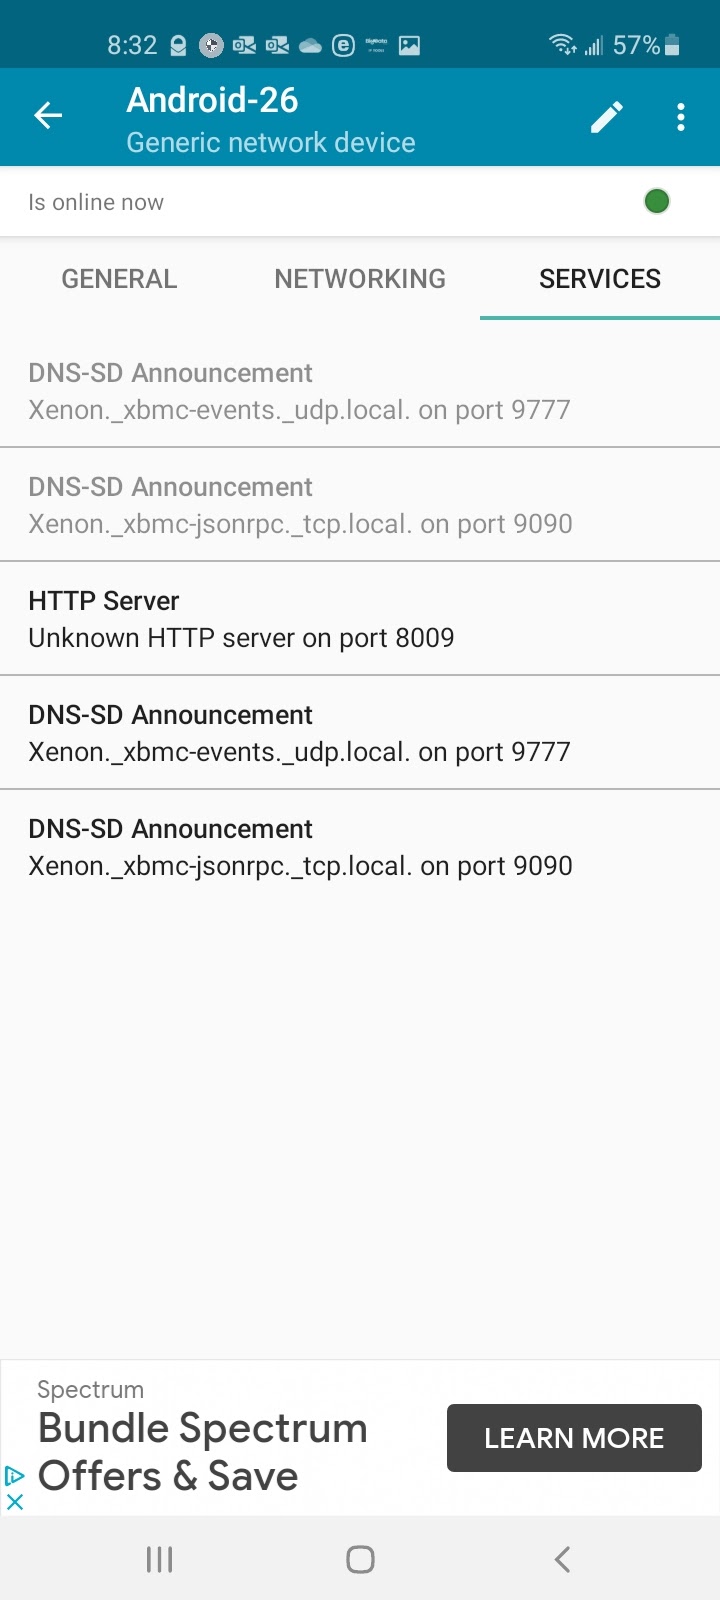The height and width of the screenshot is (1600, 720).
Task: Select the grayed-out xbmc-events port 9777 entry
Action: pyautogui.click(x=360, y=391)
